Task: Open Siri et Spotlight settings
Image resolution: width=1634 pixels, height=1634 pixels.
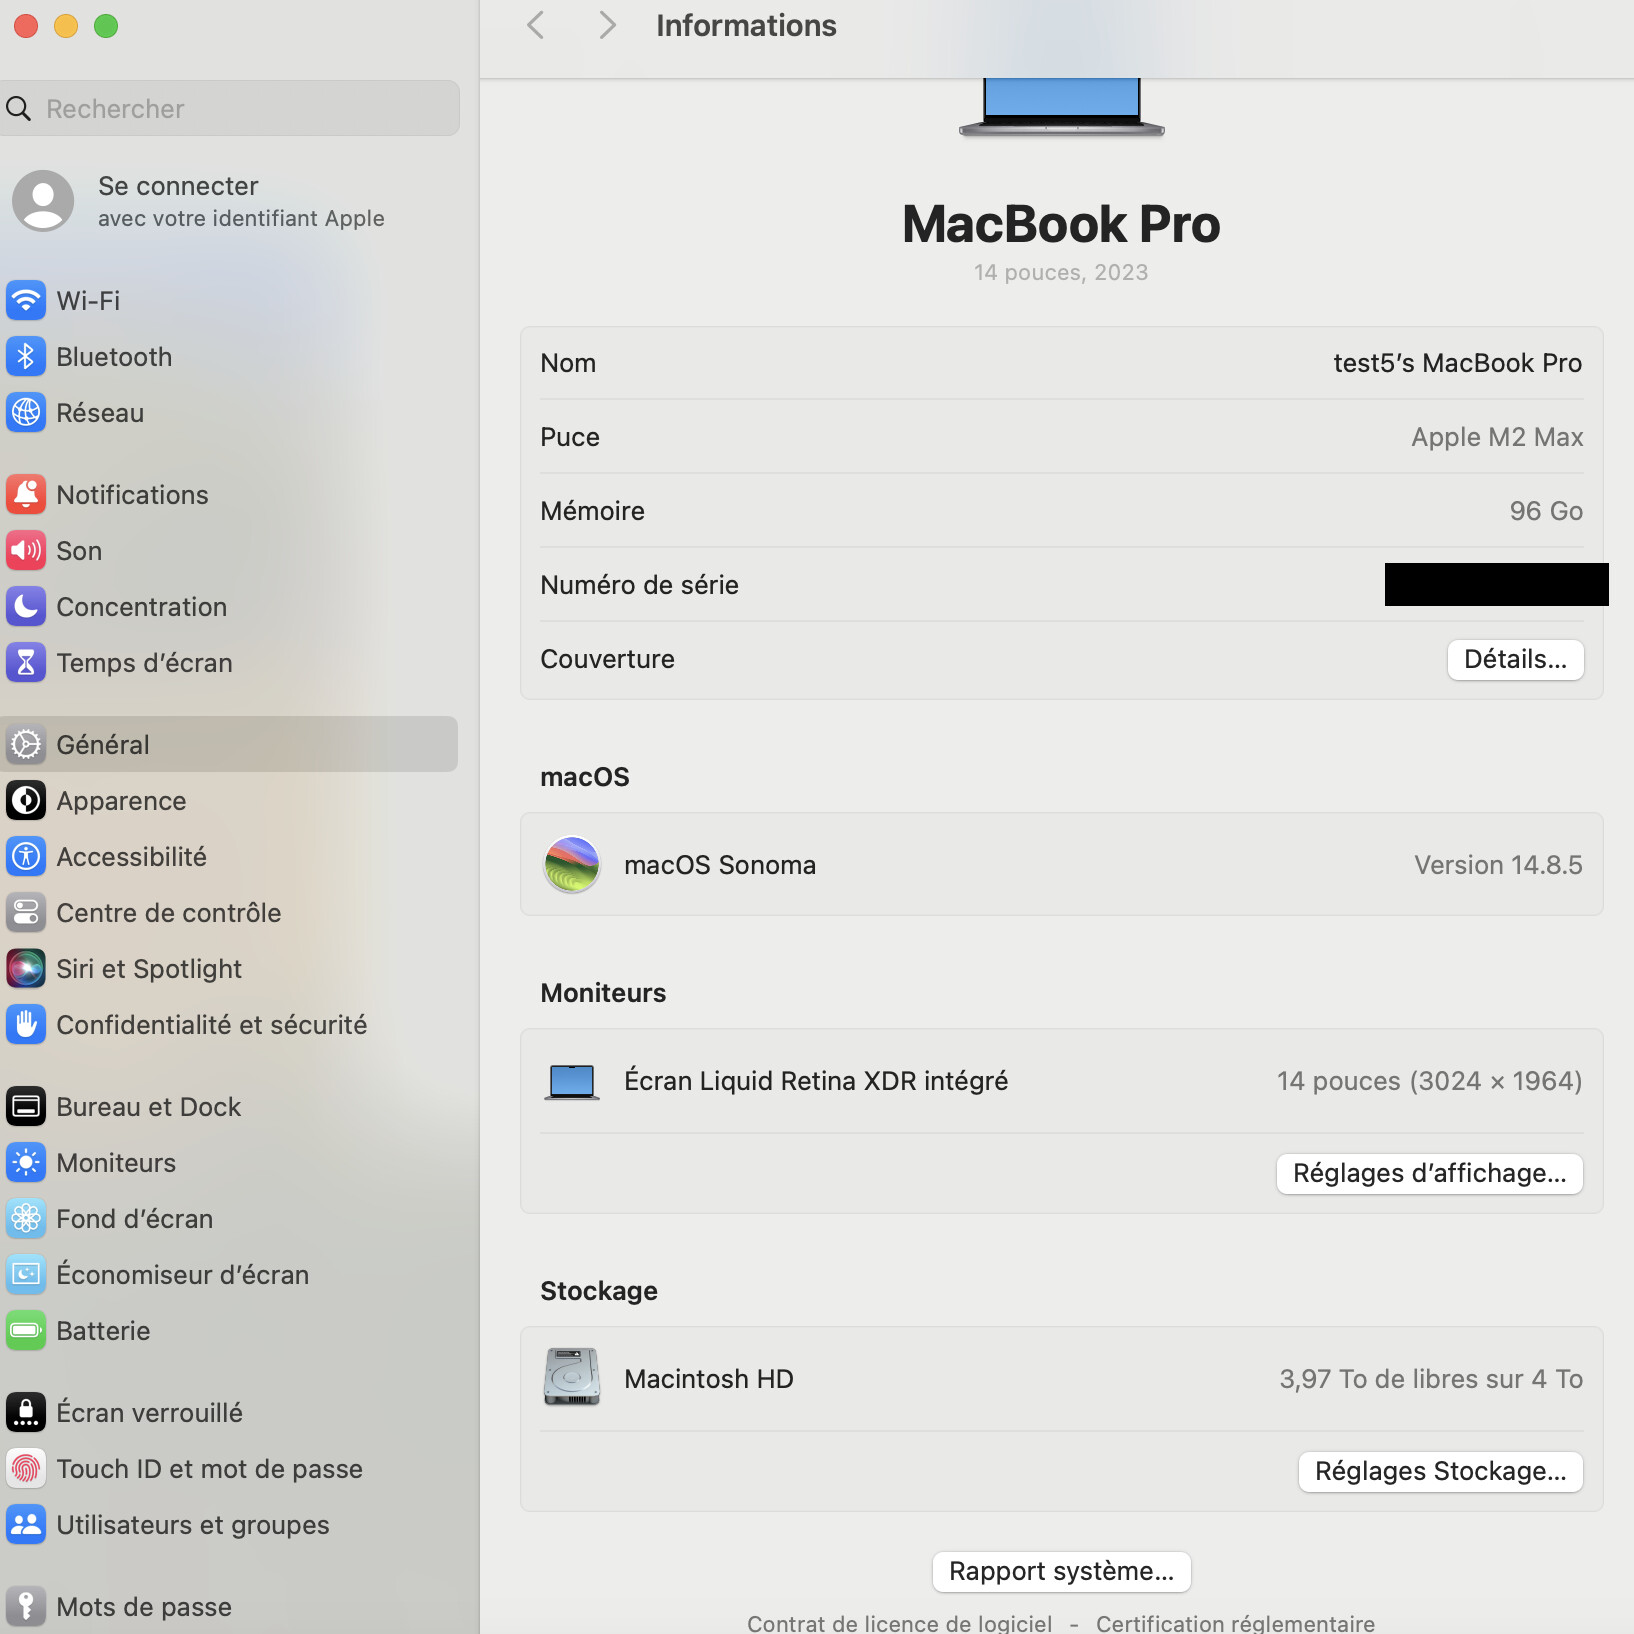Action: [x=148, y=968]
